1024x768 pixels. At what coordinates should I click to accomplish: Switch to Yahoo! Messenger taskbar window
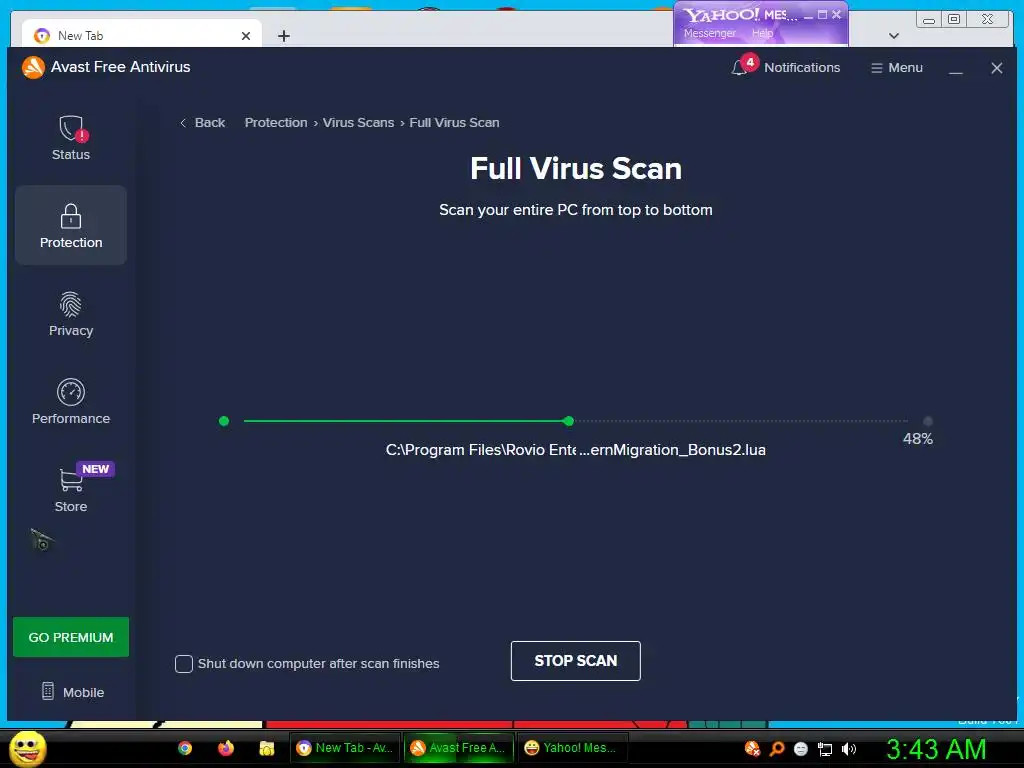point(573,748)
